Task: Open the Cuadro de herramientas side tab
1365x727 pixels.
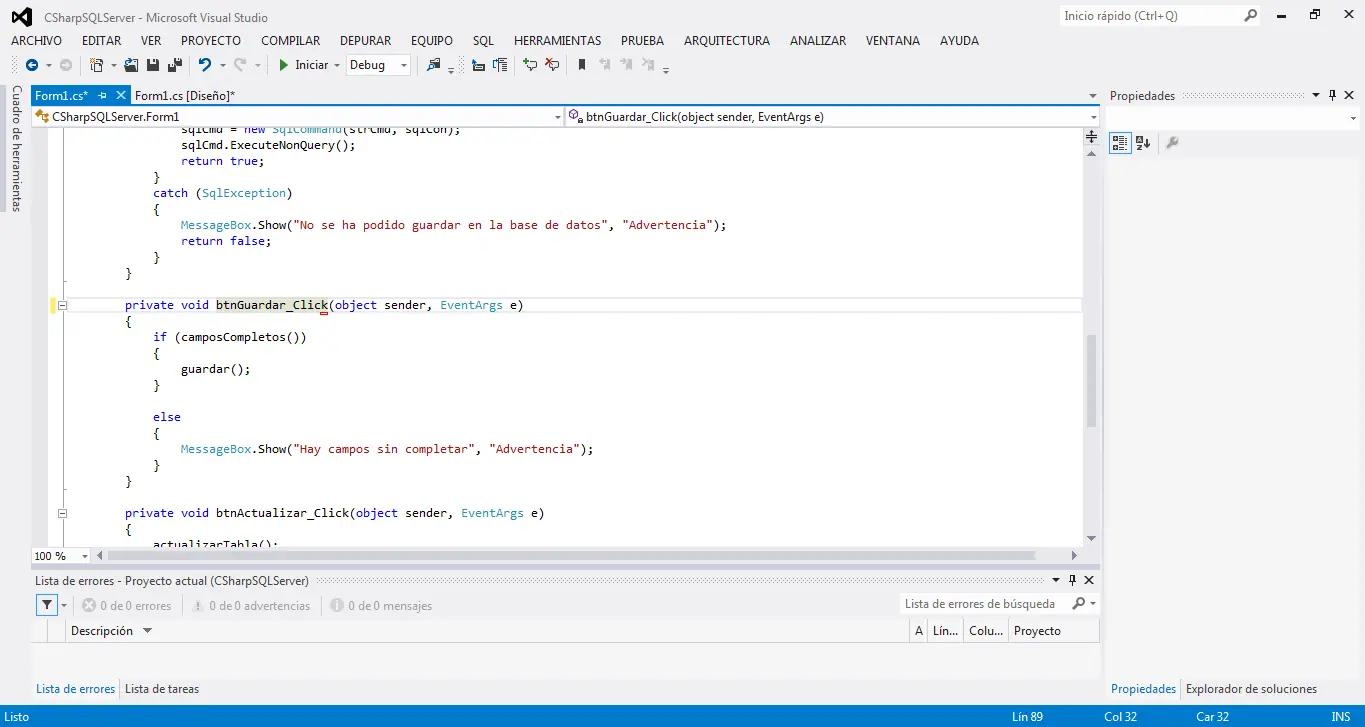Action: click(x=16, y=148)
